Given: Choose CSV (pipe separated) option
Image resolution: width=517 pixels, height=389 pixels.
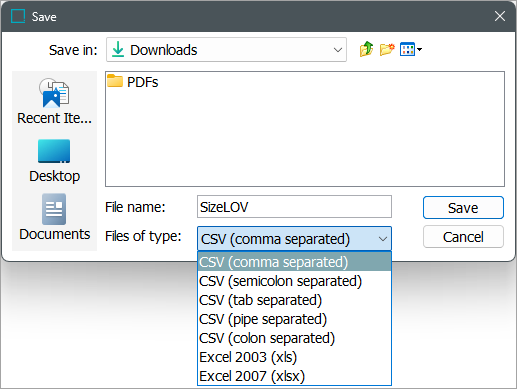Looking at the screenshot, I should pos(294,319).
